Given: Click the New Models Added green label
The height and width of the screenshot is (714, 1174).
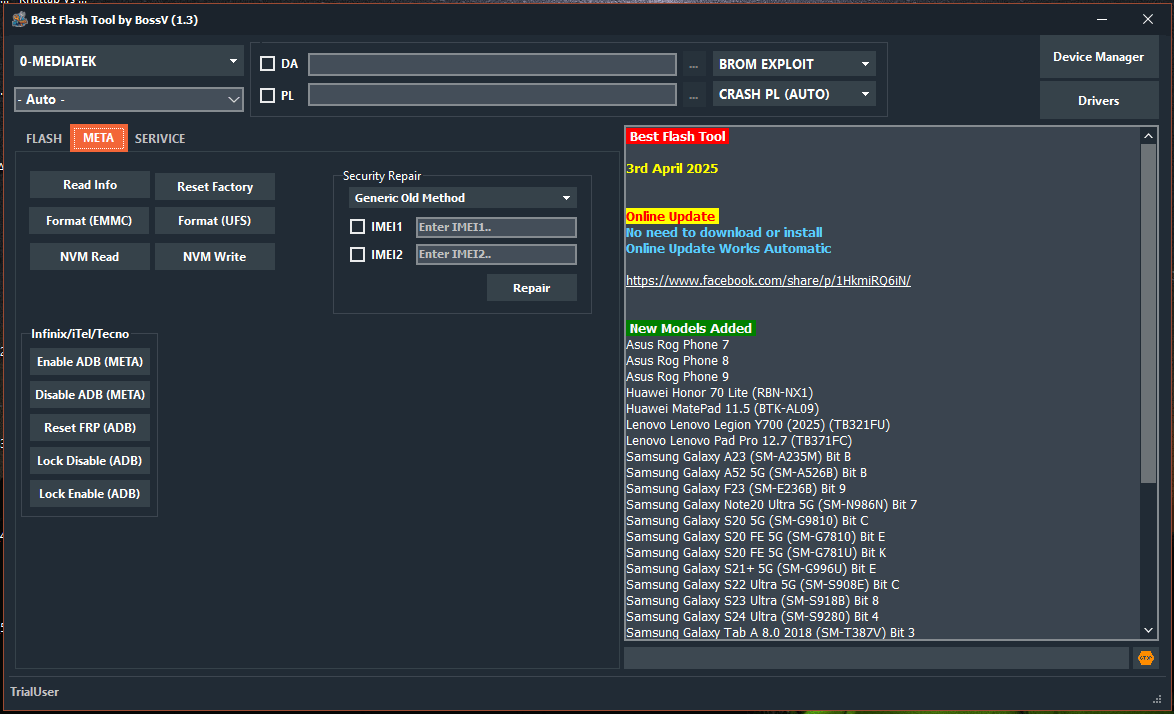Looking at the screenshot, I should tap(690, 328).
